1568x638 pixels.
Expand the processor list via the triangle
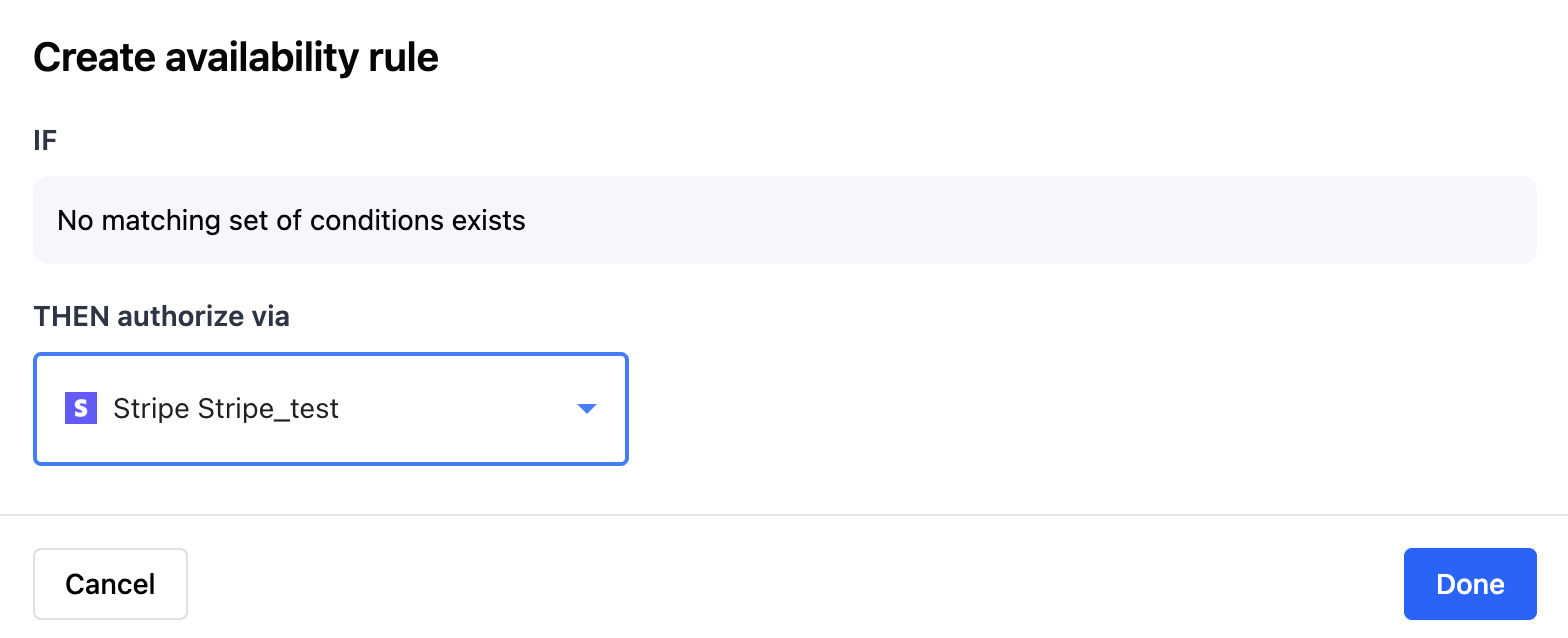[587, 409]
